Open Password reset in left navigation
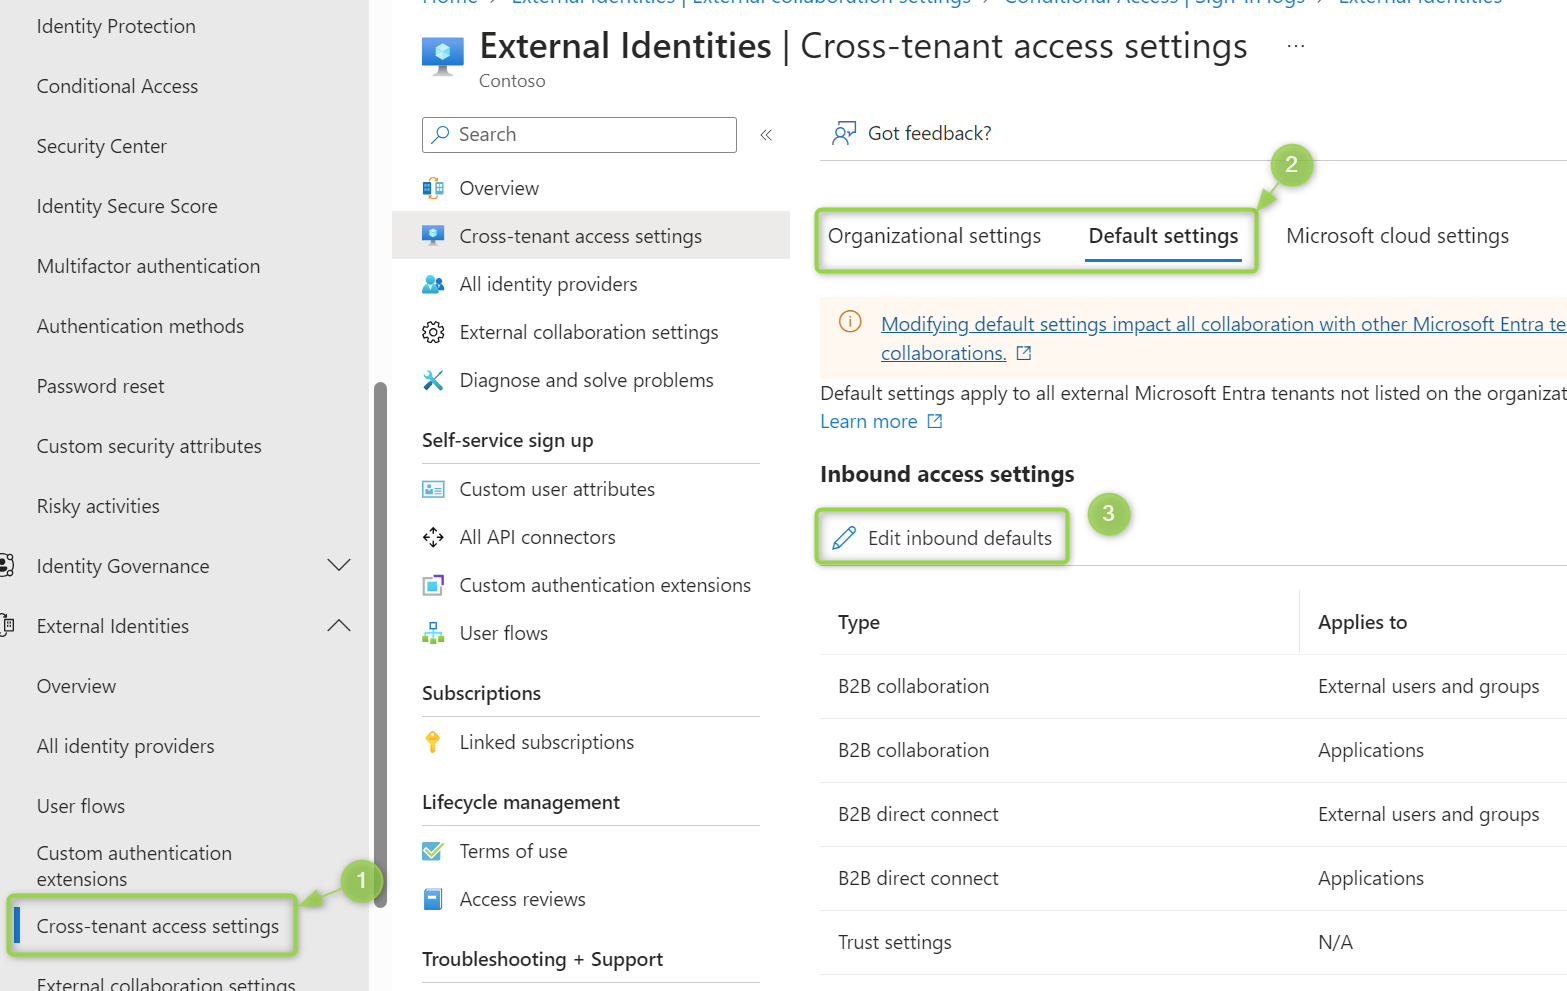This screenshot has width=1567, height=991. [100, 386]
